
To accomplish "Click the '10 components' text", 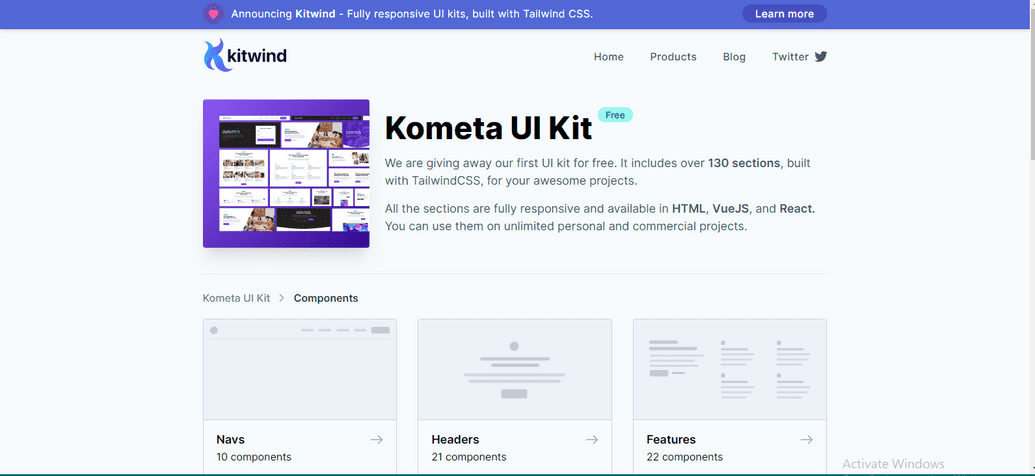I will pos(254,457).
